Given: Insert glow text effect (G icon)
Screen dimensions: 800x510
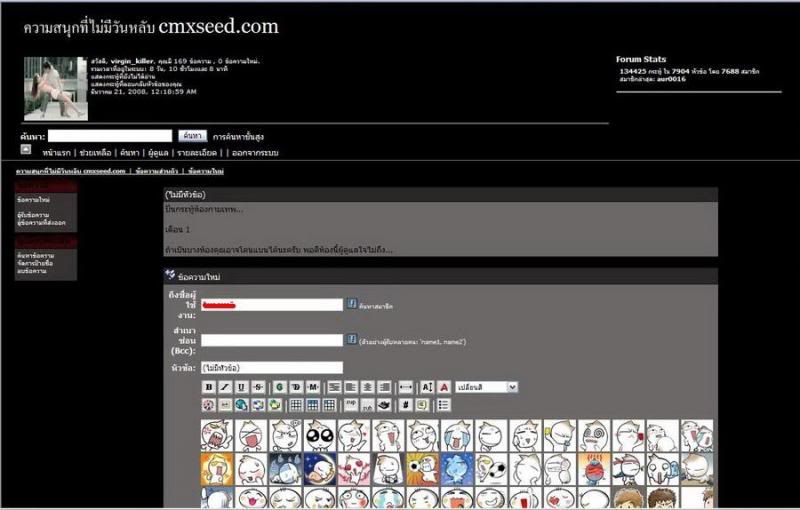Looking at the screenshot, I should (279, 387).
